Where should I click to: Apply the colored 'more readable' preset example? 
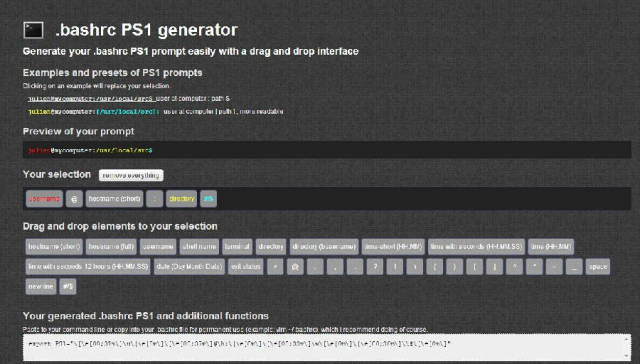coord(156,111)
